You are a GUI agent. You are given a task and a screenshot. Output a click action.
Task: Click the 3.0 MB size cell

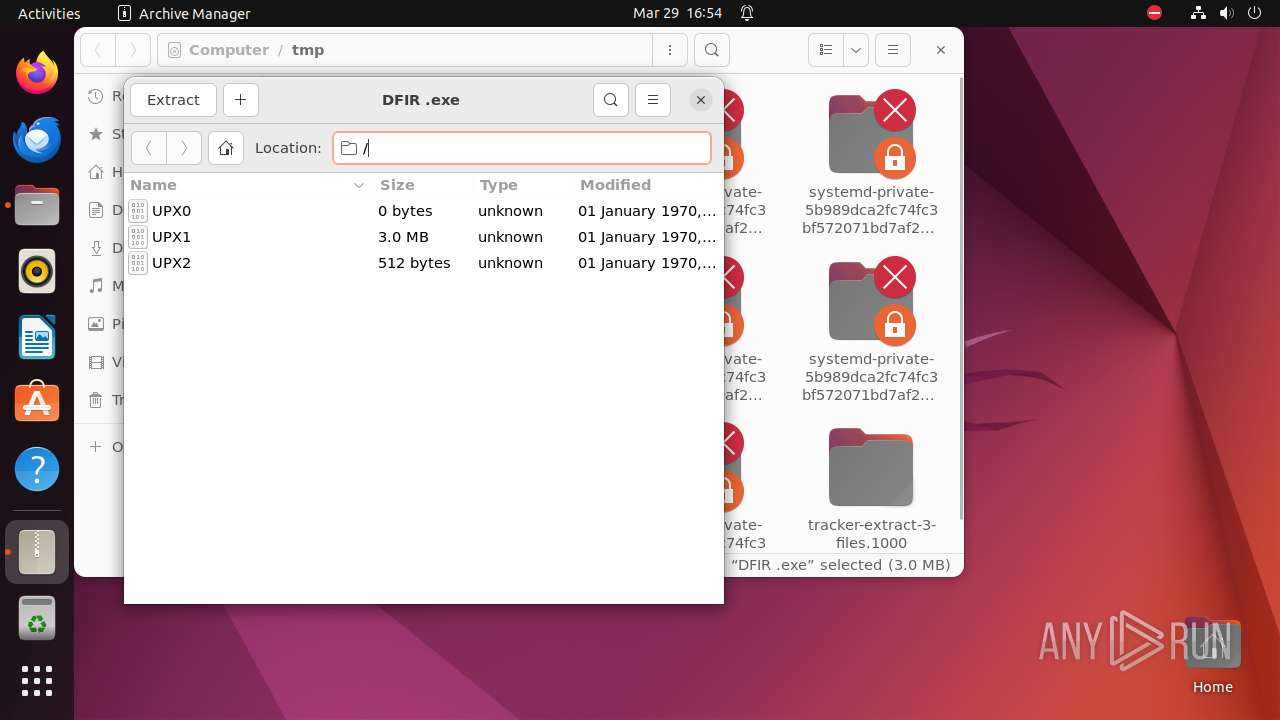point(403,237)
